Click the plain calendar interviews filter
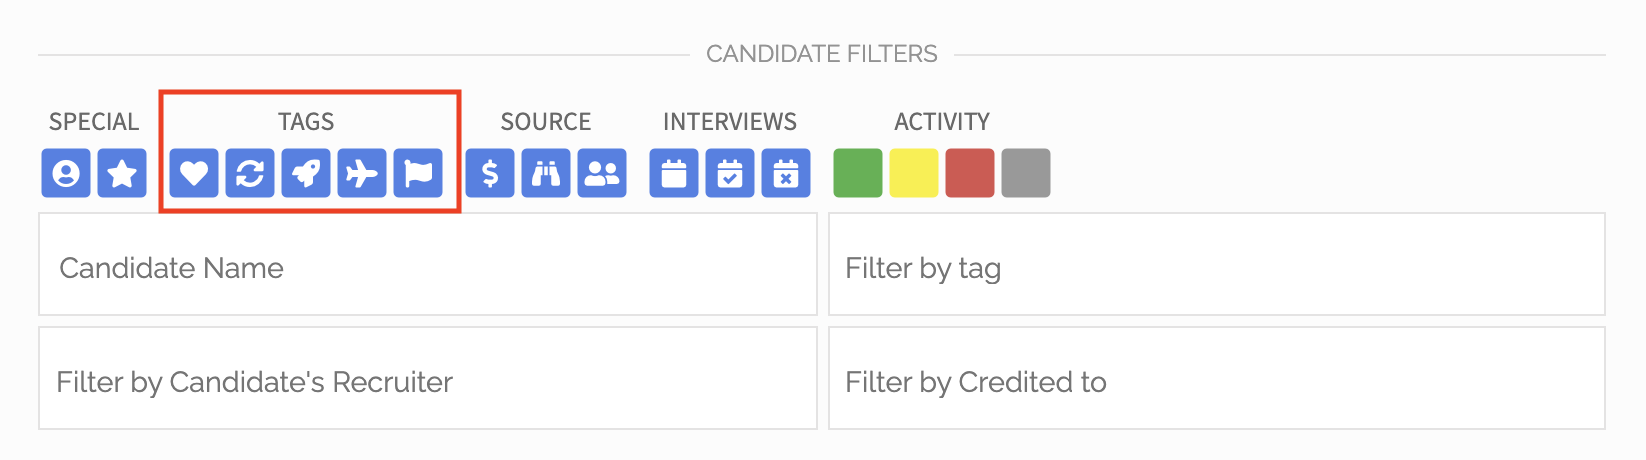 [674, 173]
